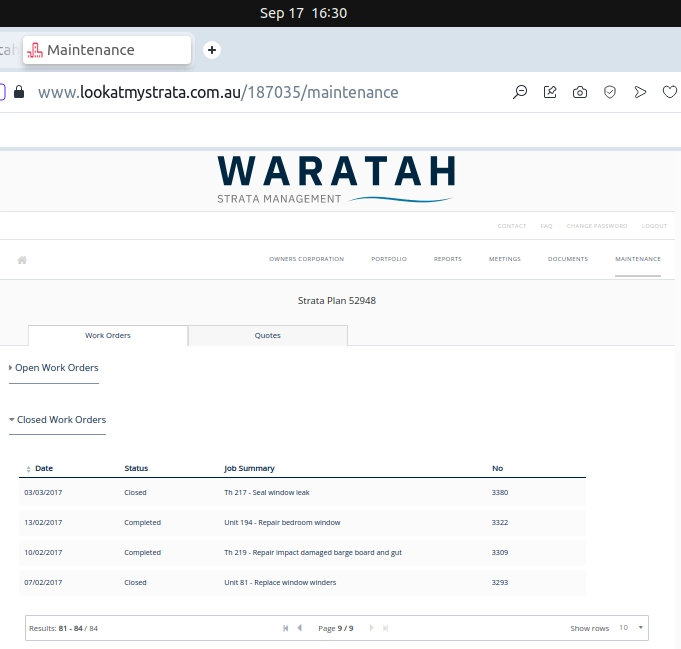This screenshot has width=681, height=649.
Task: Go to next results page
Action: (371, 628)
